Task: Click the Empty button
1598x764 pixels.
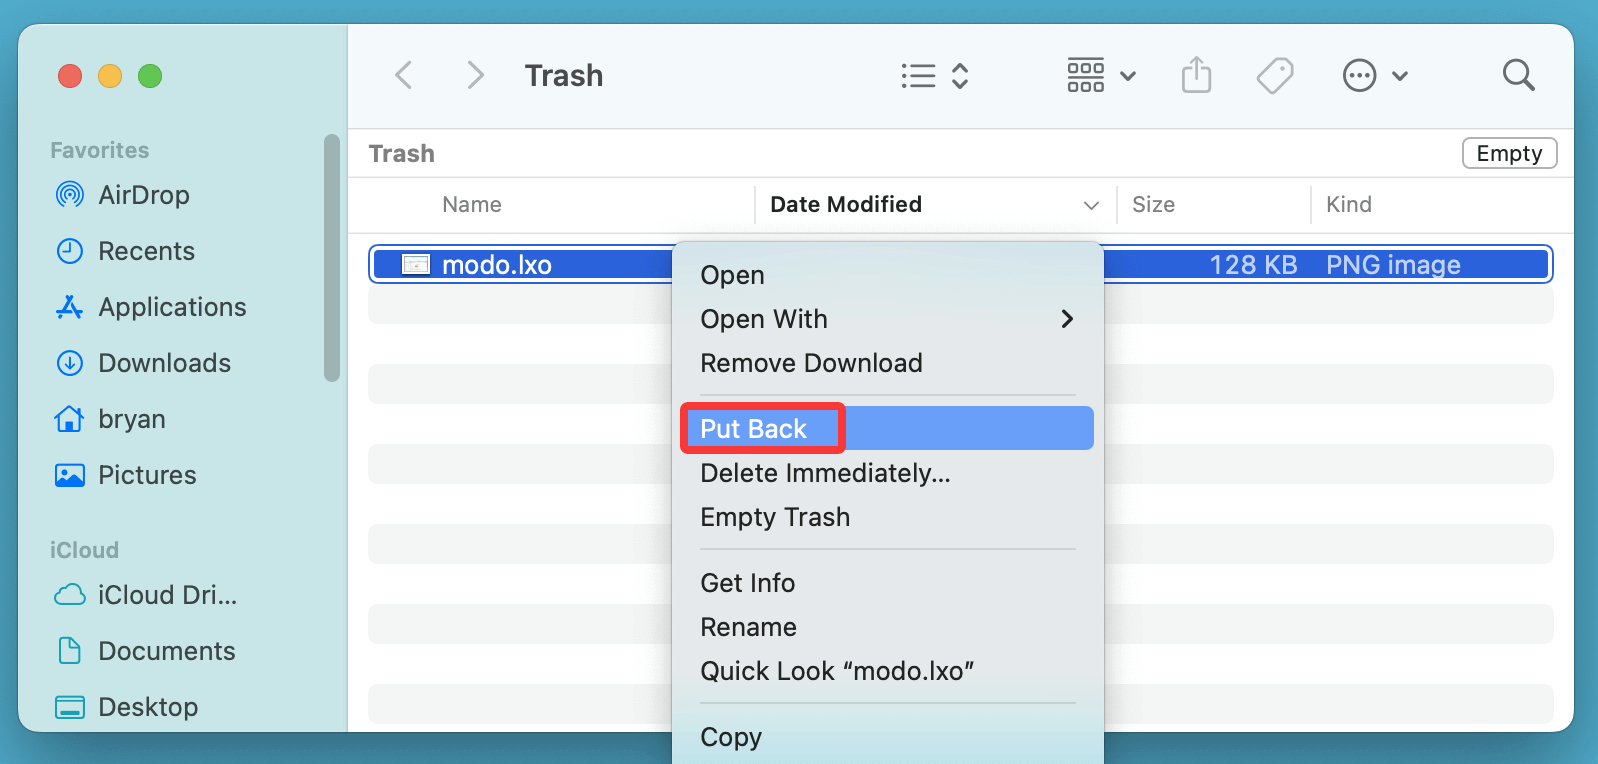Action: [x=1509, y=153]
